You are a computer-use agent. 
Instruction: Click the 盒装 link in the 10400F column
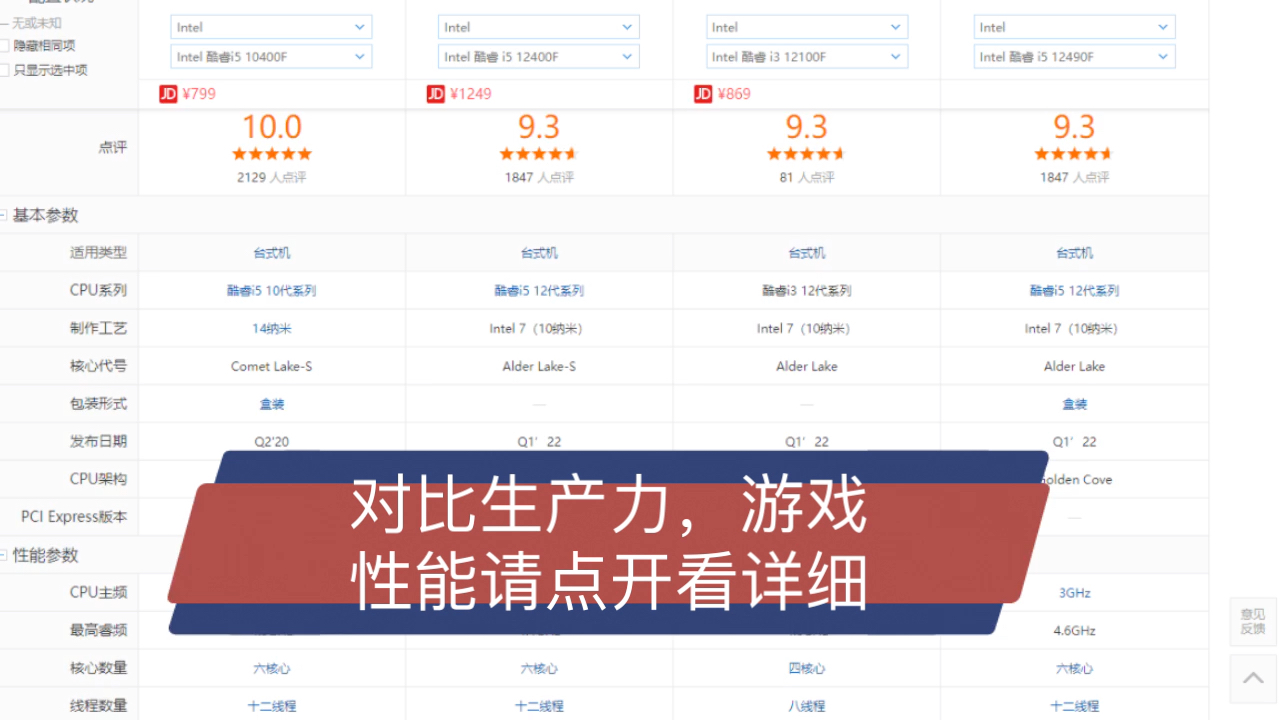(271, 404)
